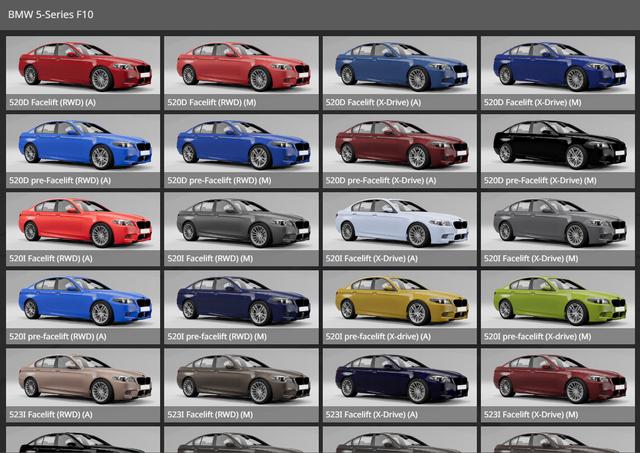
Task: Click the '520I Facelift (RWD) (M)' label
Action: 210,258
